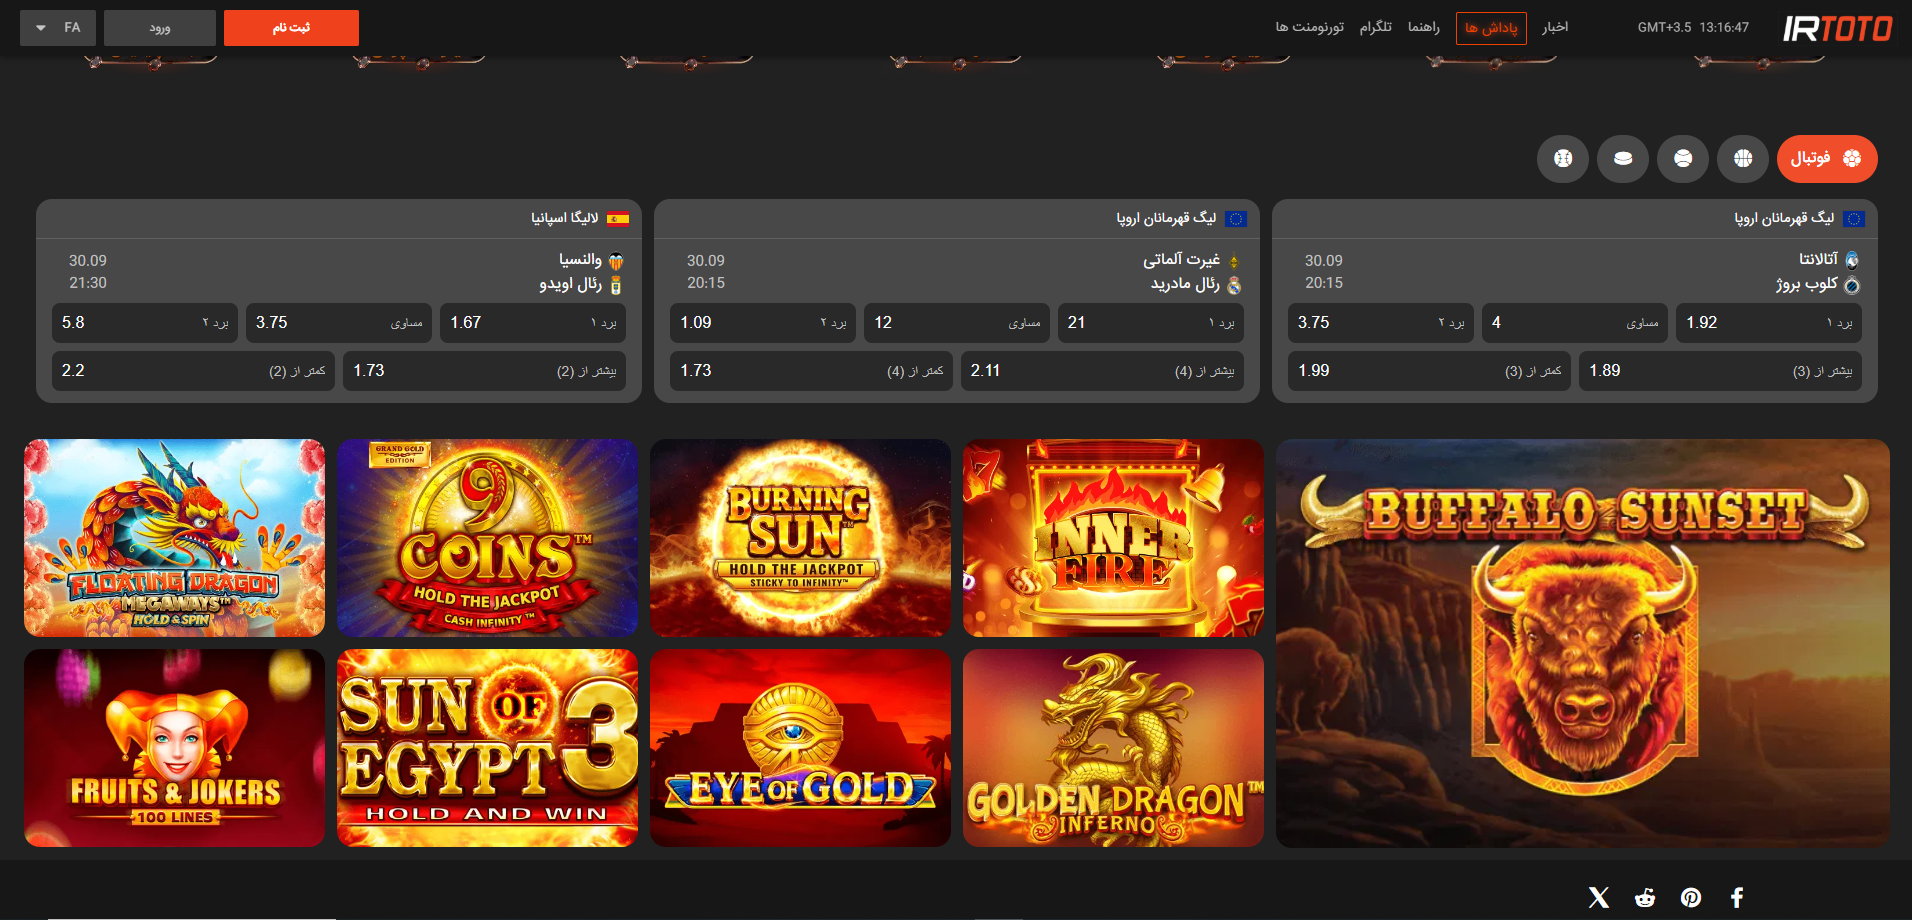This screenshot has height=920, width=1912.
Task: Open the Reddit social link
Action: pos(1645,897)
